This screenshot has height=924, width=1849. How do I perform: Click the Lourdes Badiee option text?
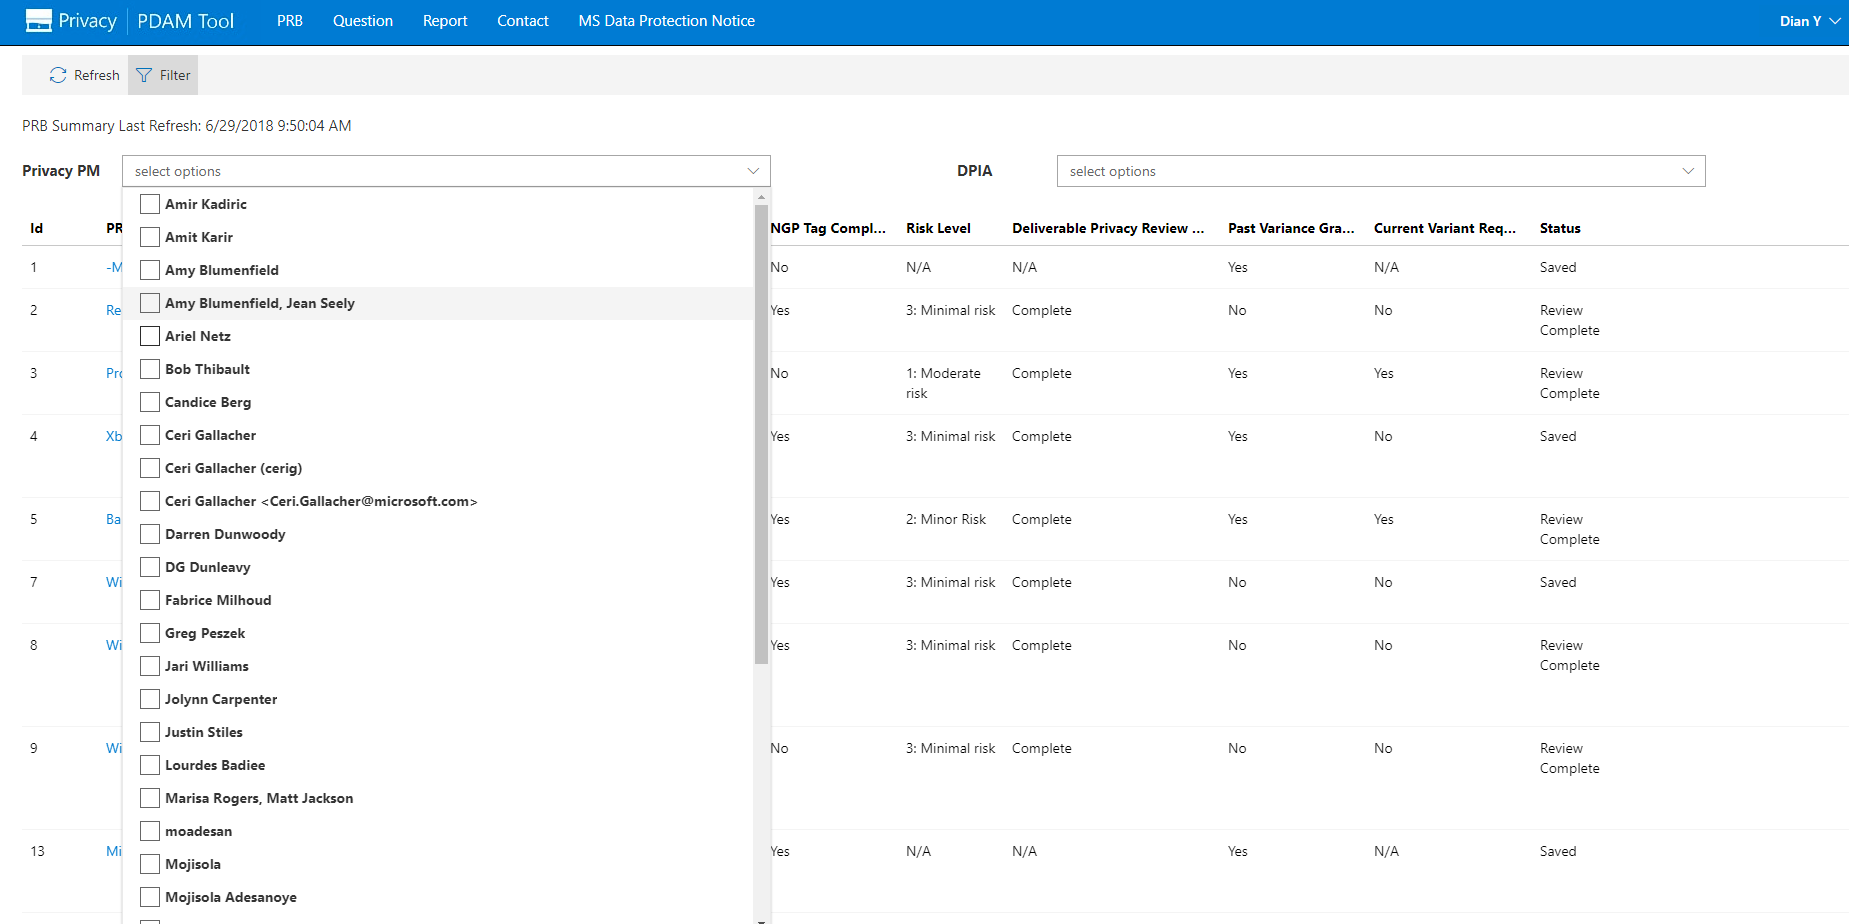click(x=215, y=765)
